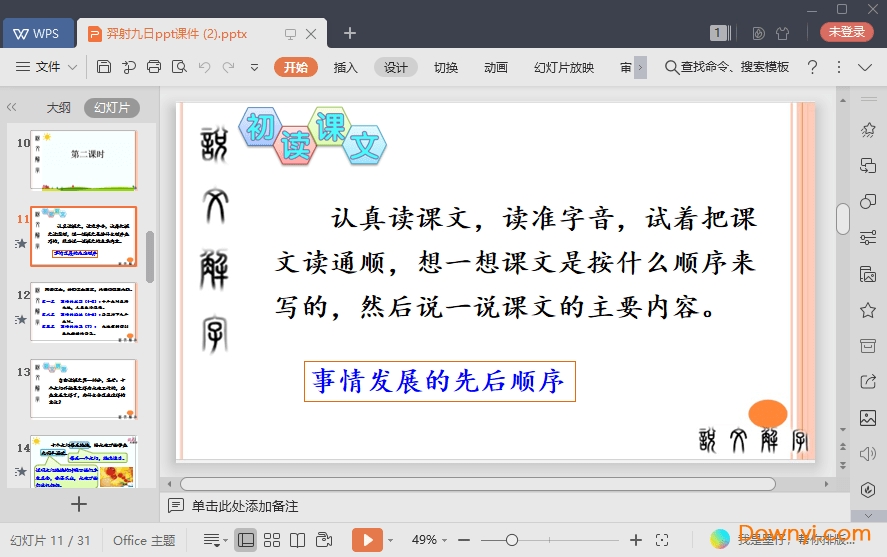Click the WPS home tab
The image size is (887, 557).
point(38,33)
